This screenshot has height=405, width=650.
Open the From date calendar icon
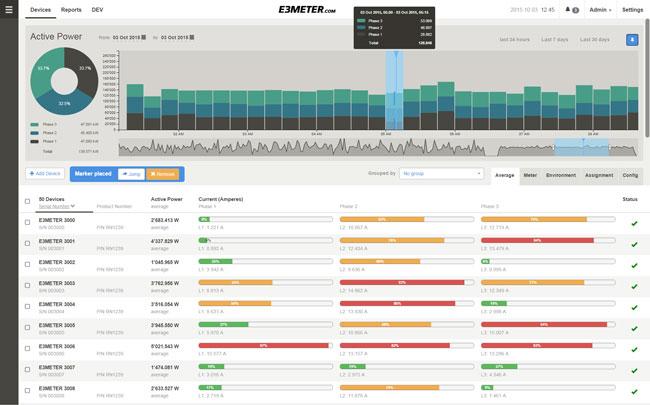(144, 37)
